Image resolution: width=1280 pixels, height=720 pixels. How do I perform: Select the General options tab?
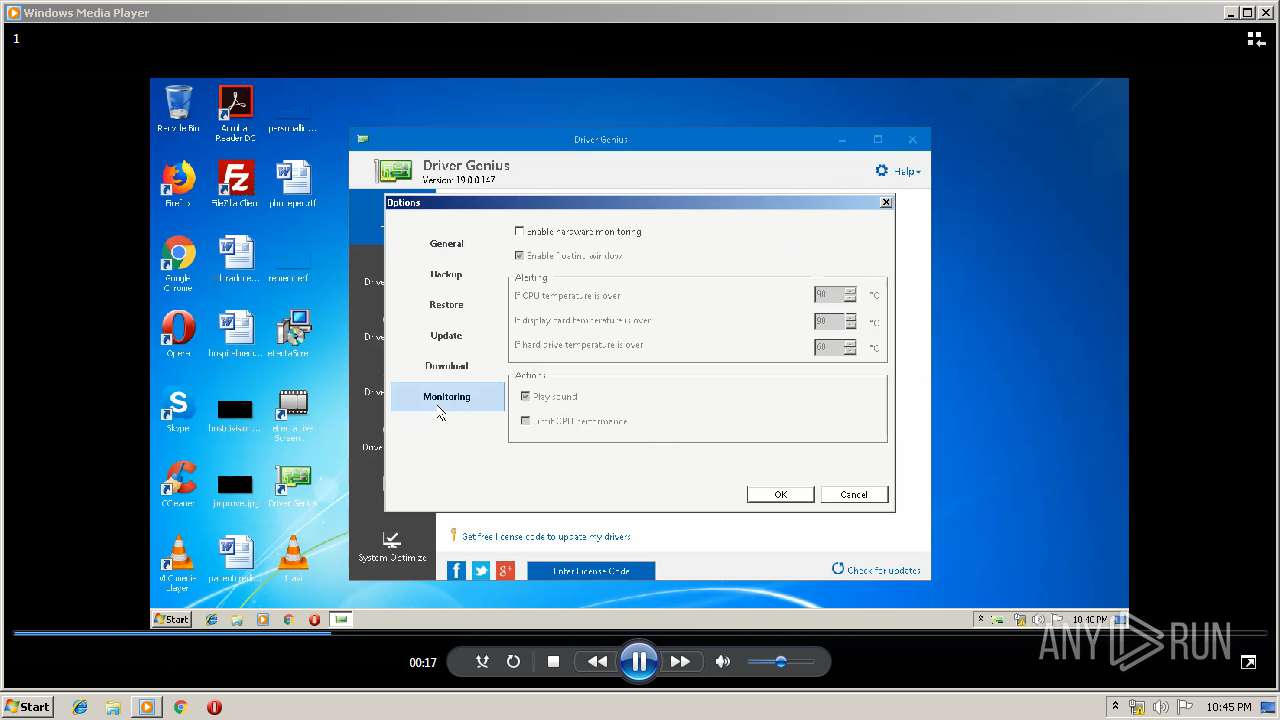coord(446,244)
